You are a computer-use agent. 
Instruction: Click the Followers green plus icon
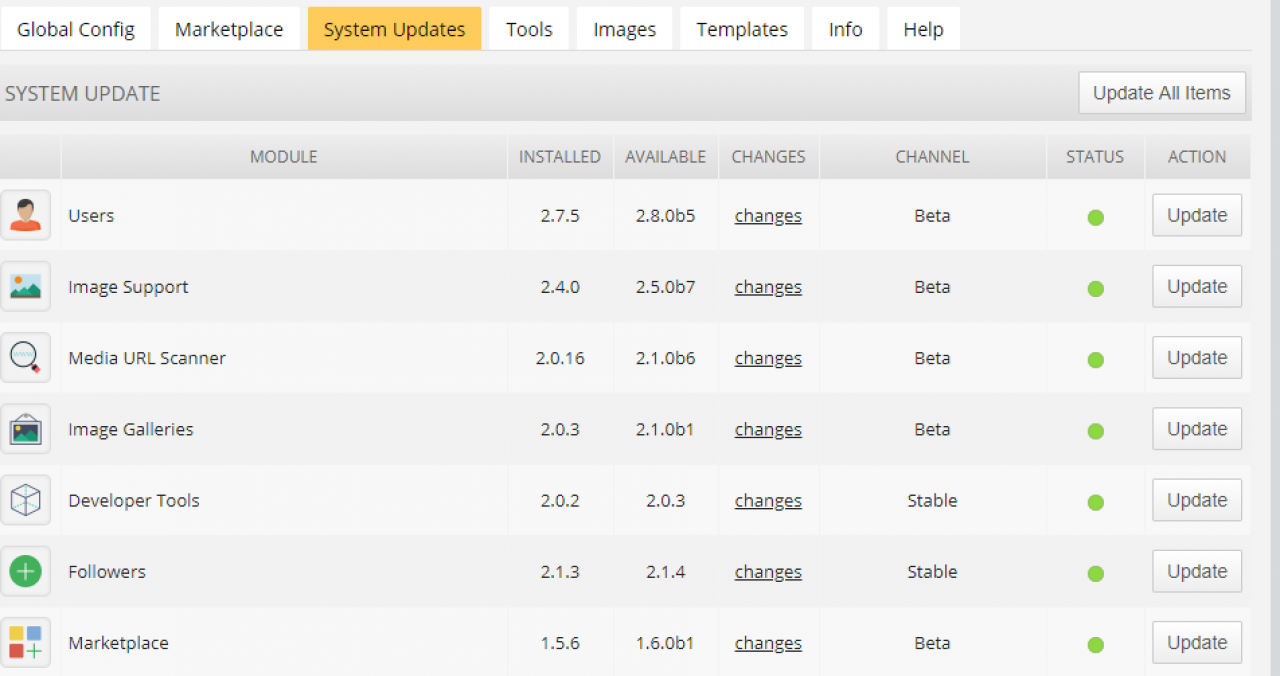click(25, 572)
